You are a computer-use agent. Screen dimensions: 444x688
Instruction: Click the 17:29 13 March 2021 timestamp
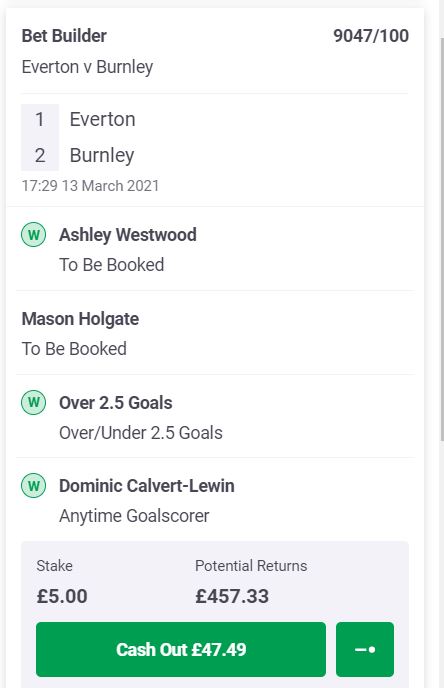pyautogui.click(x=90, y=186)
